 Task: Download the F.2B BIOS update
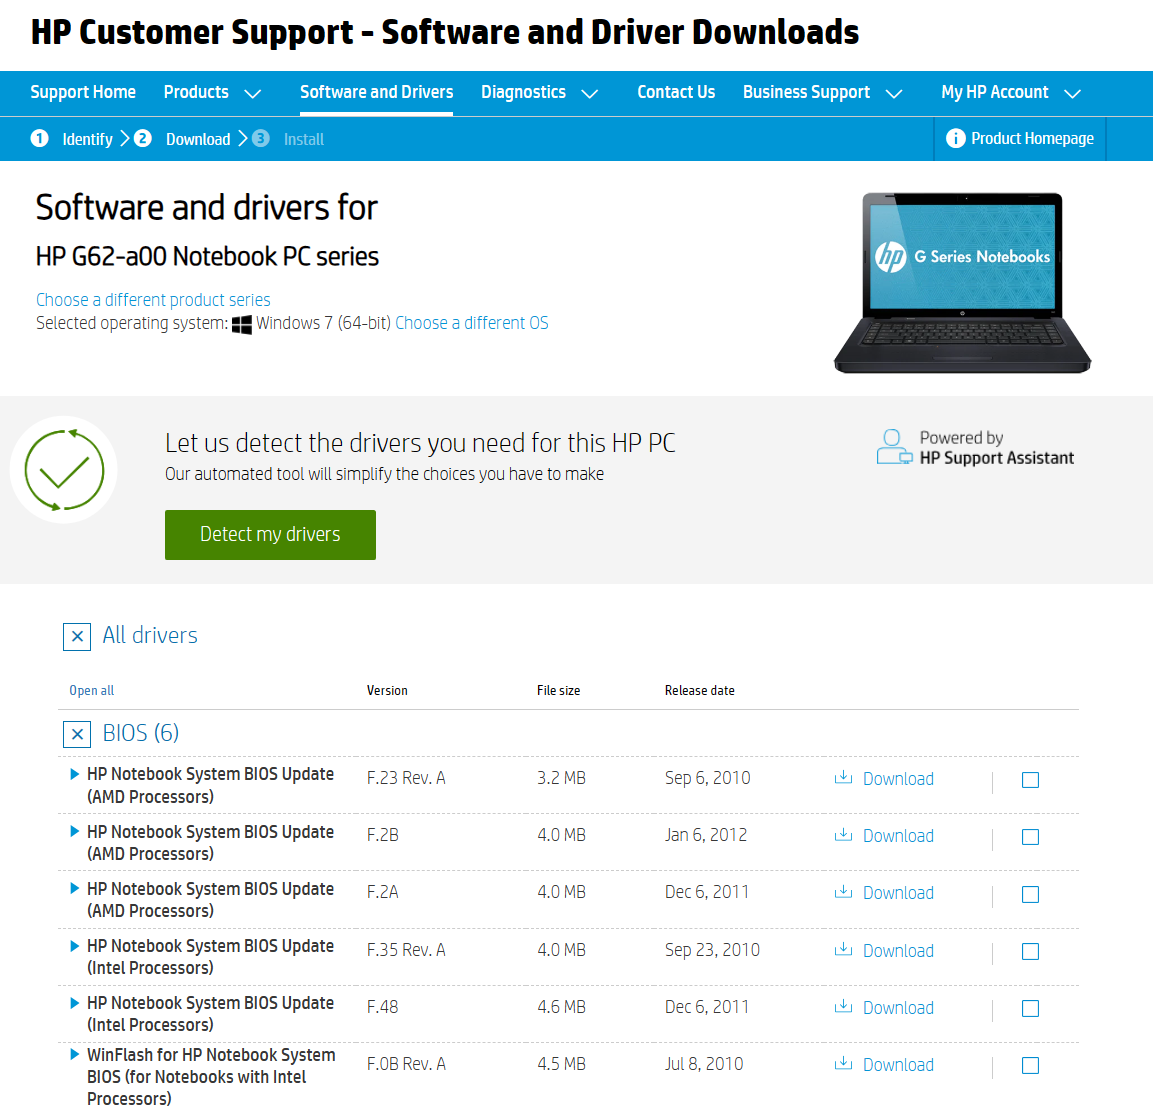[x=898, y=837]
